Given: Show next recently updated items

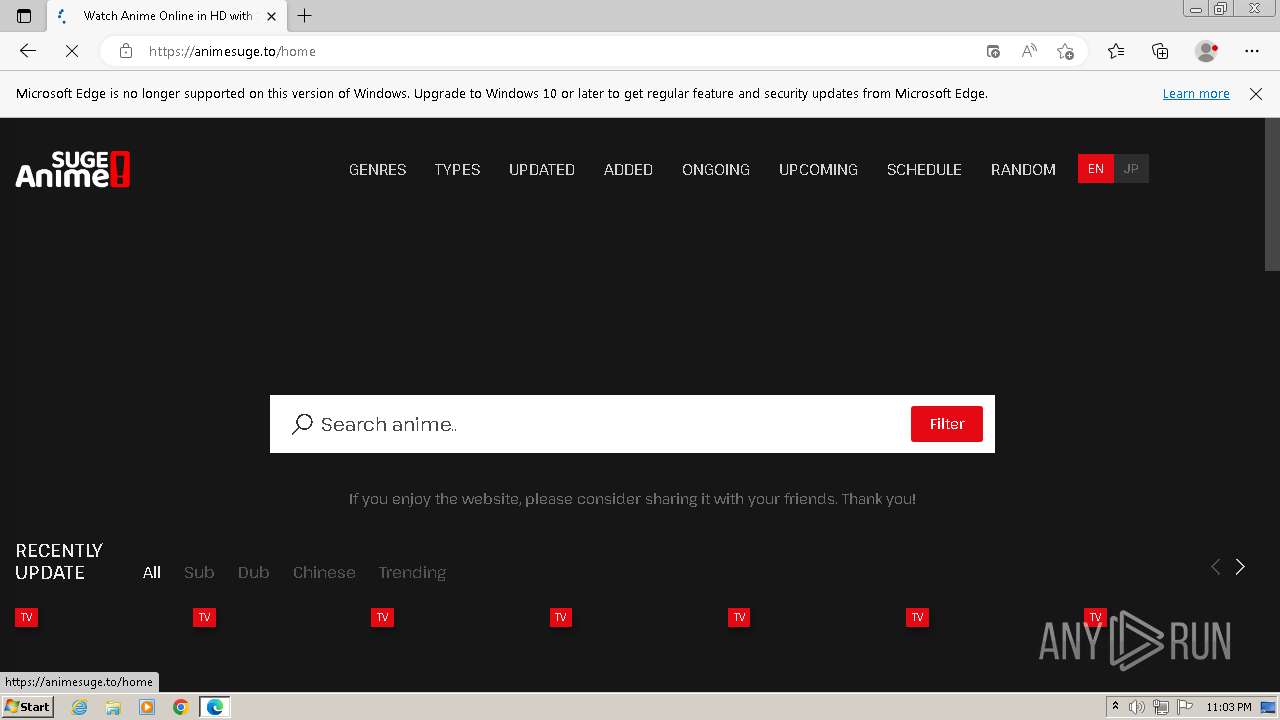Looking at the screenshot, I should pyautogui.click(x=1240, y=567).
